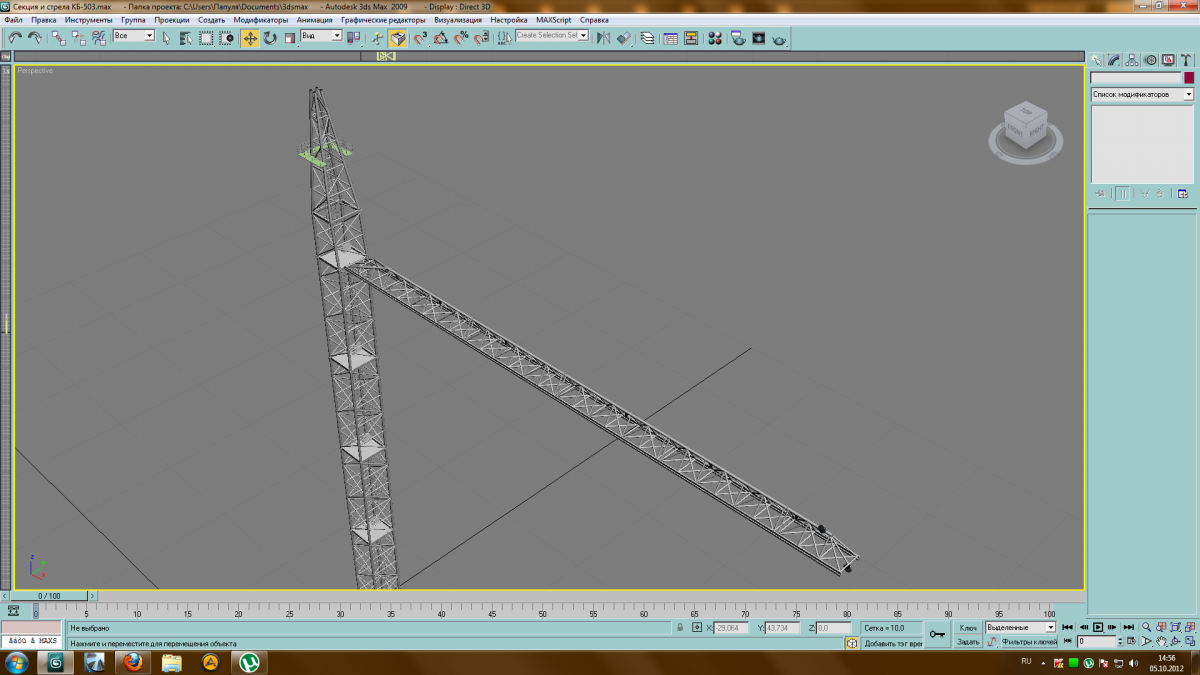1200x675 pixels.
Task: Click the large Set Keys key button
Action: pos(937,634)
